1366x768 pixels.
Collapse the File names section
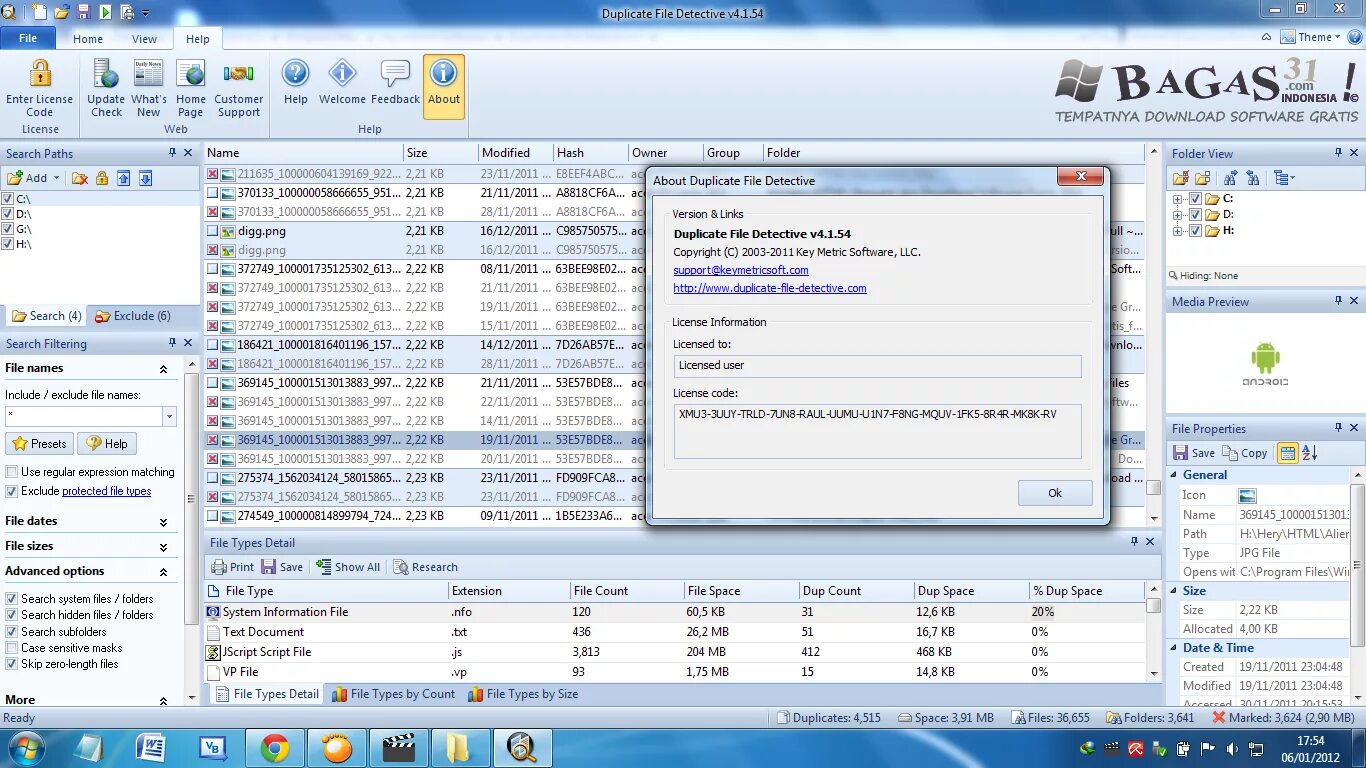(163, 369)
